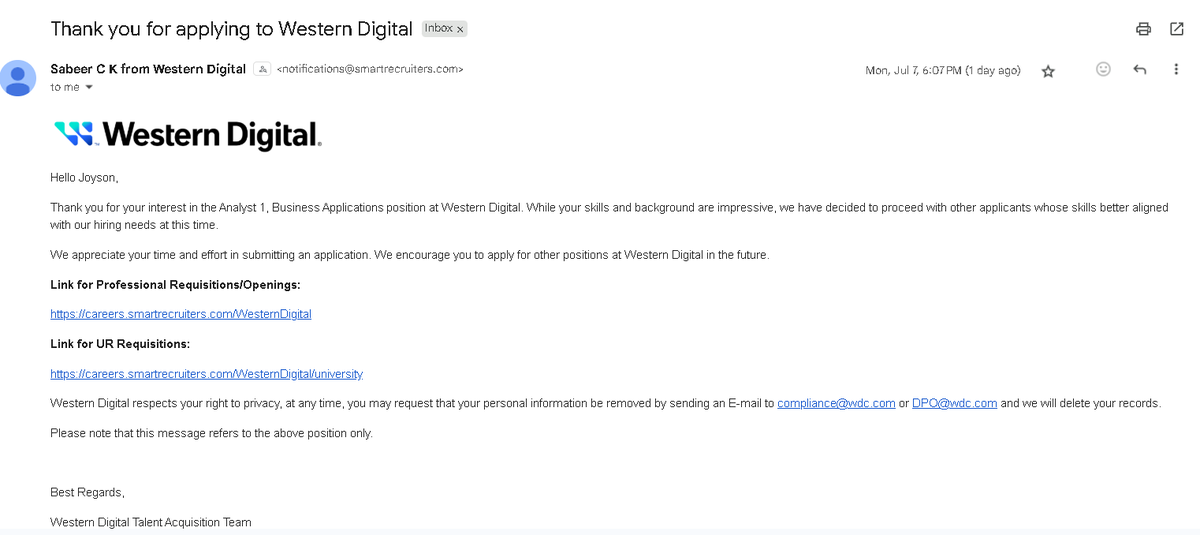The height and width of the screenshot is (535, 1200).
Task: Click the compliance@wdc.com email link
Action: point(836,404)
